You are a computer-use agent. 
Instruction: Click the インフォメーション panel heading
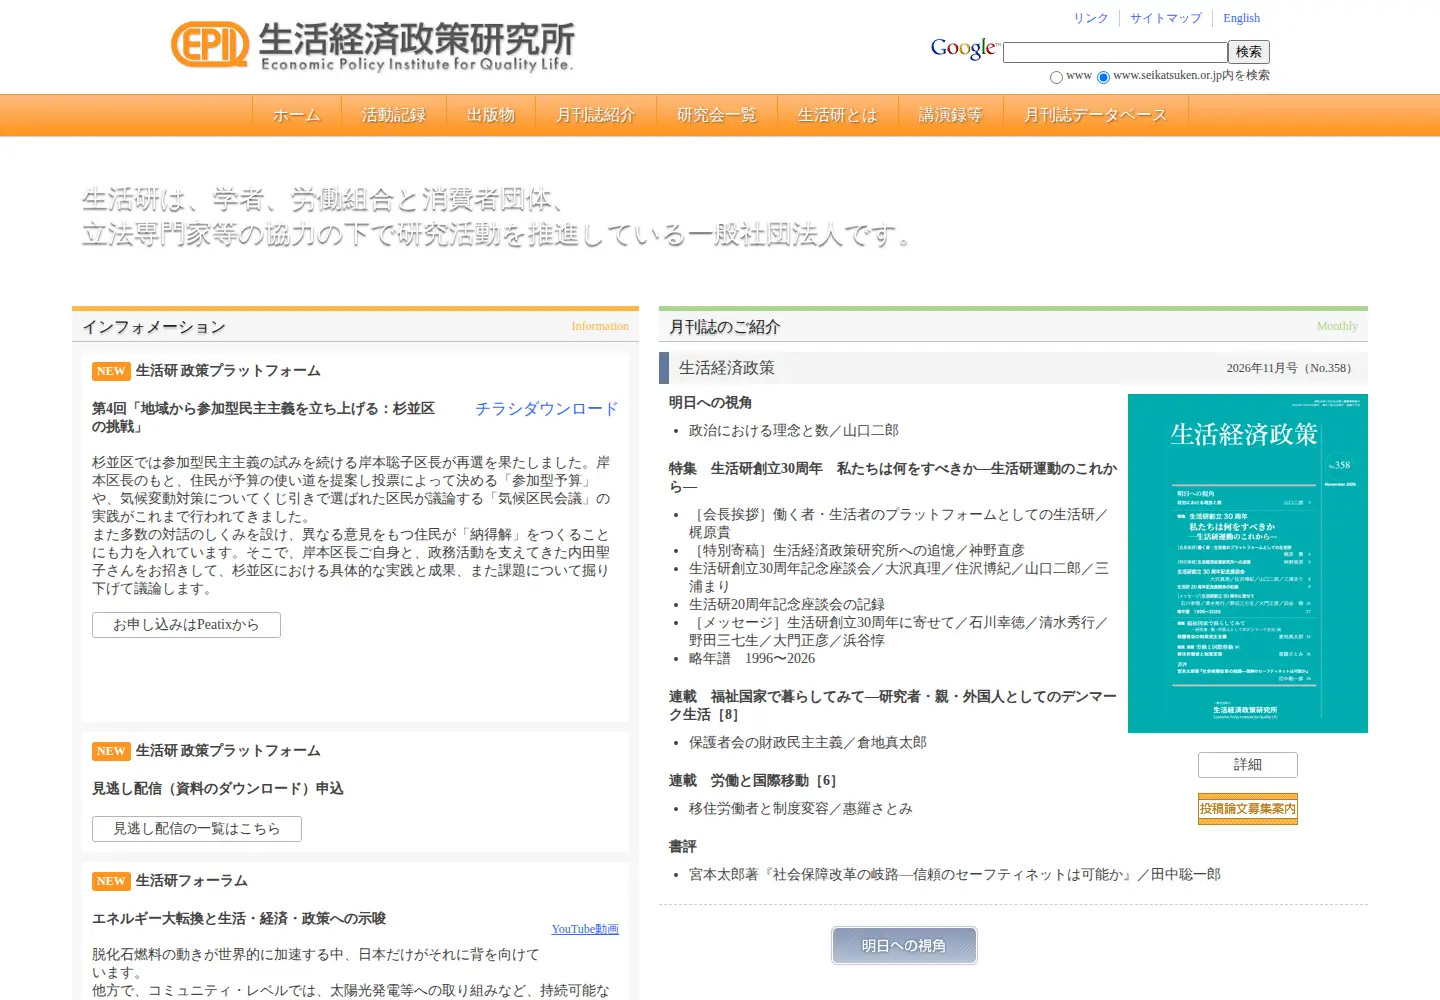coord(154,327)
